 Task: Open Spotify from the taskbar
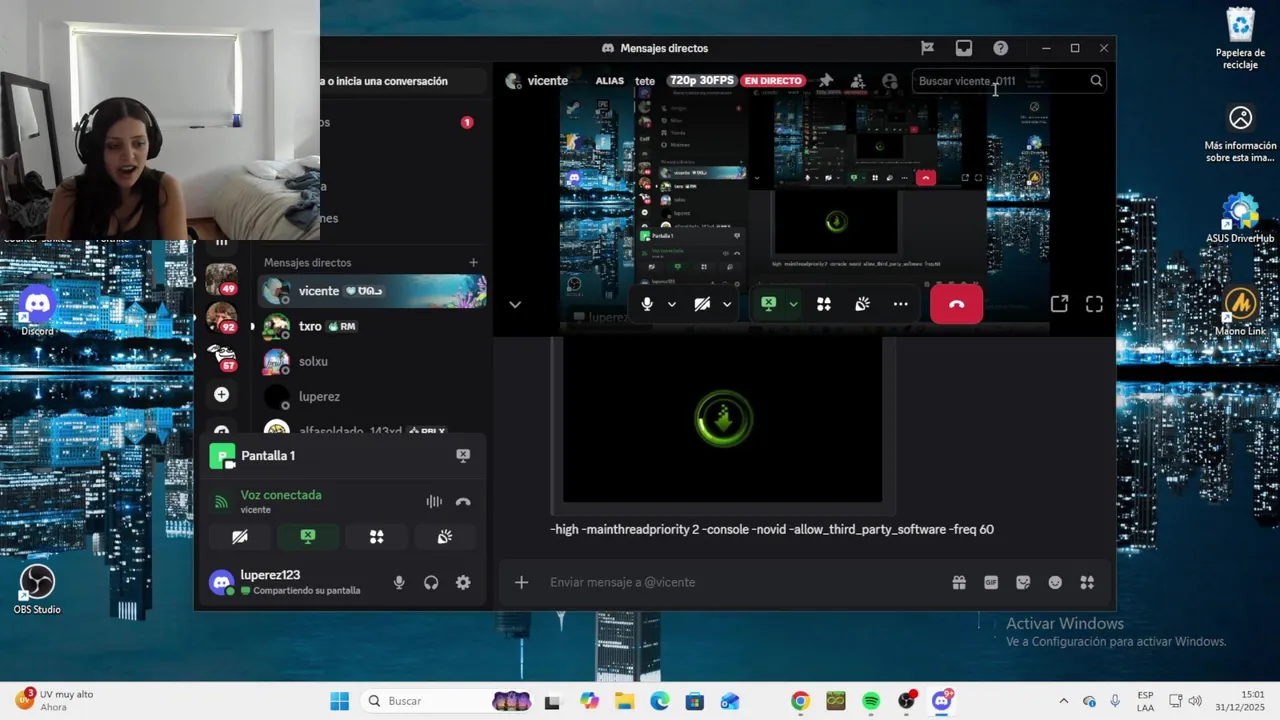tap(871, 701)
